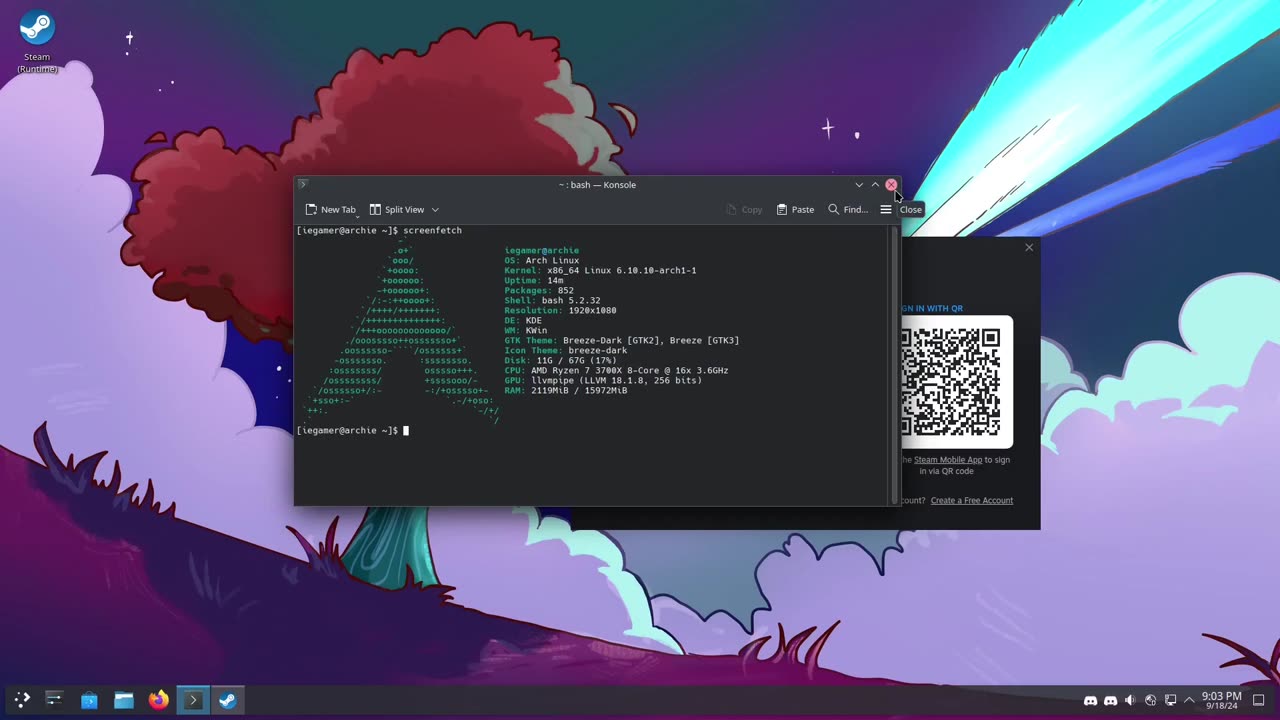Close the Konsole window
Screen dimensions: 1280x720
click(x=891, y=185)
